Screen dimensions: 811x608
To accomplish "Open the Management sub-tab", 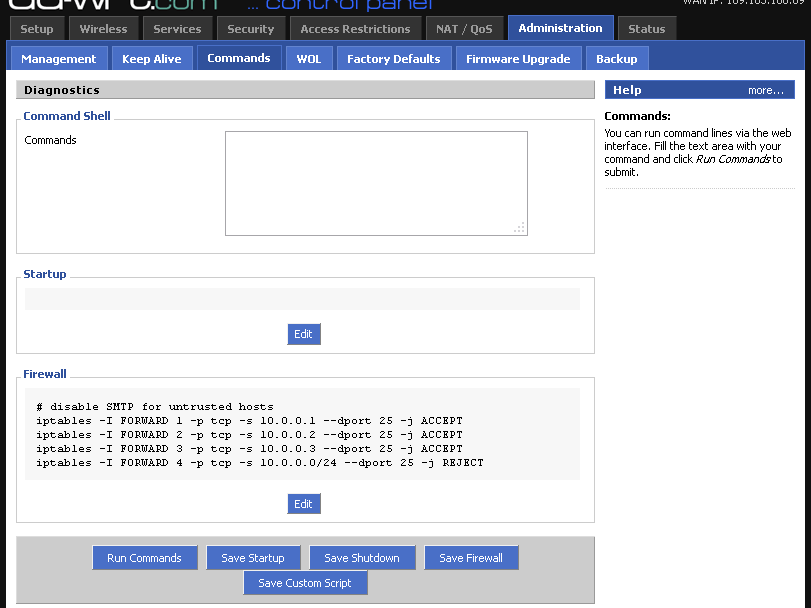I will (59, 58).
